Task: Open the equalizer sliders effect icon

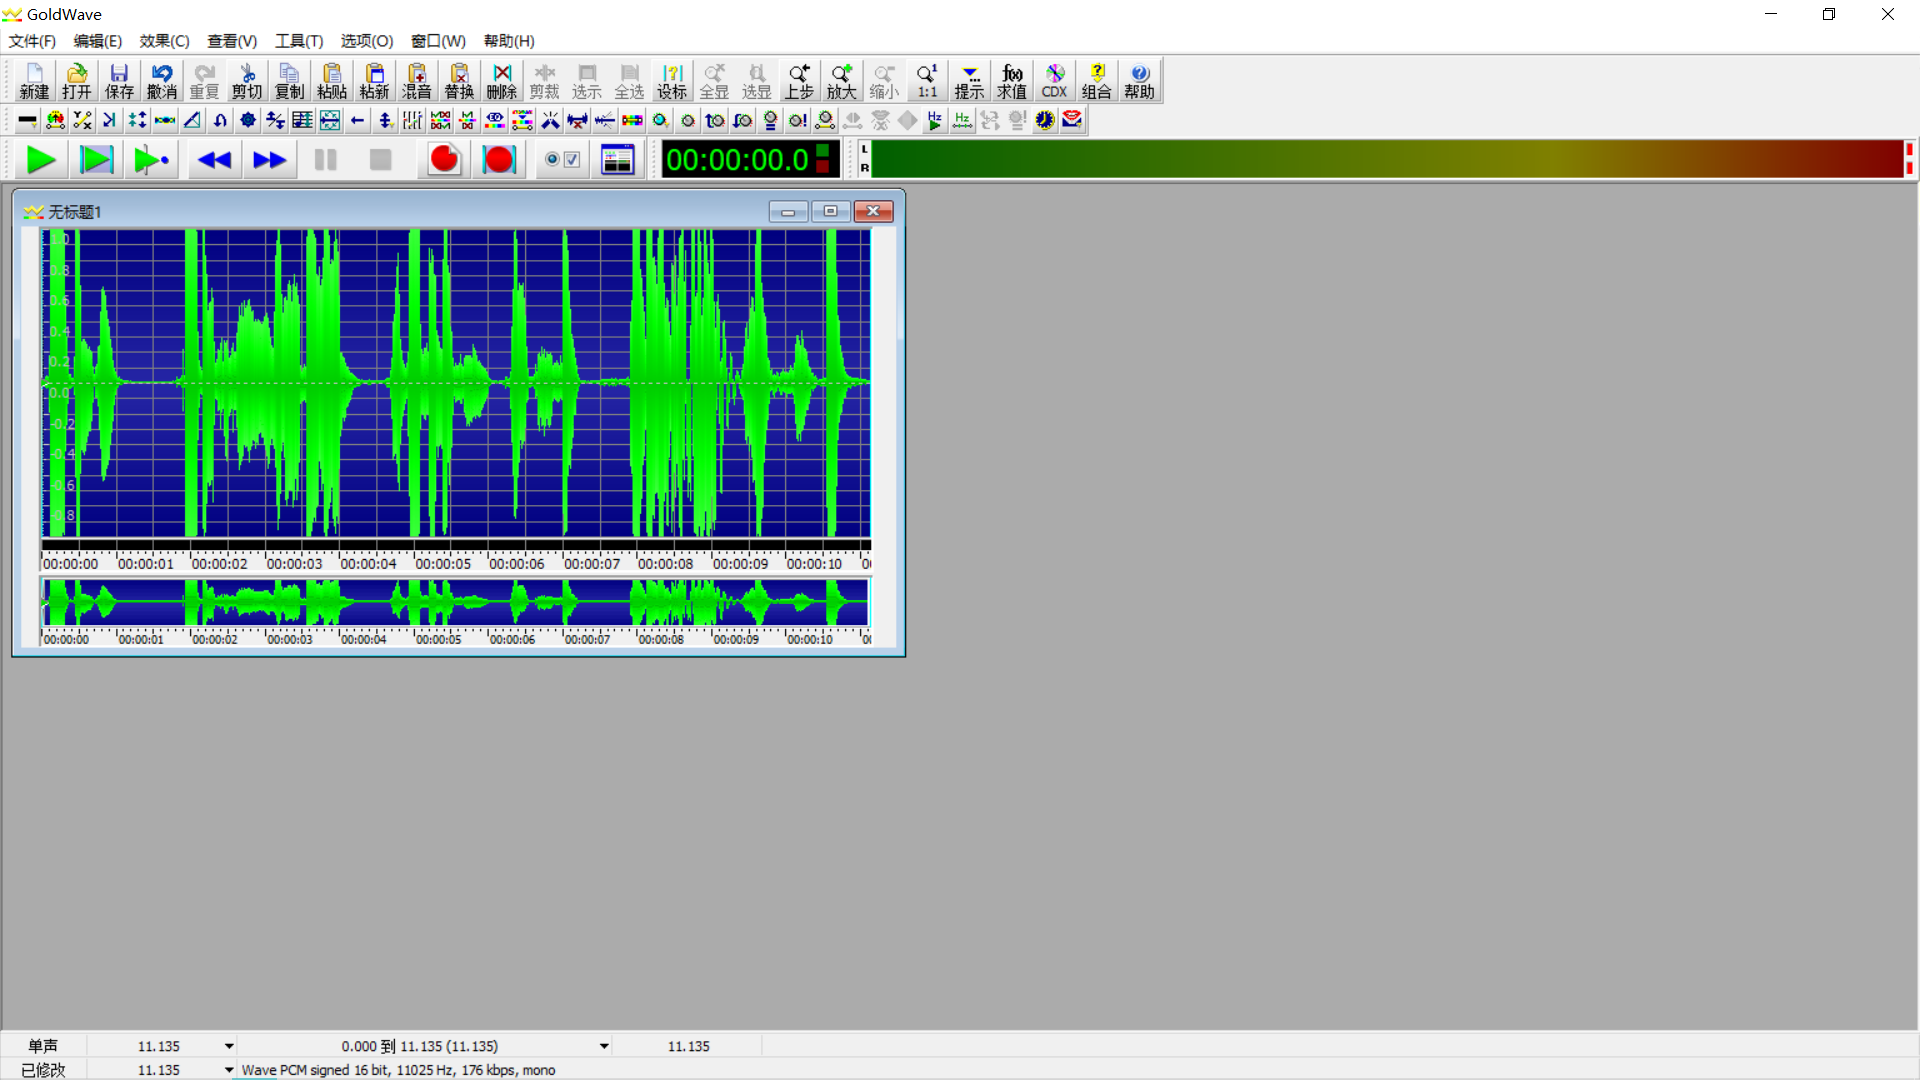Action: point(413,120)
